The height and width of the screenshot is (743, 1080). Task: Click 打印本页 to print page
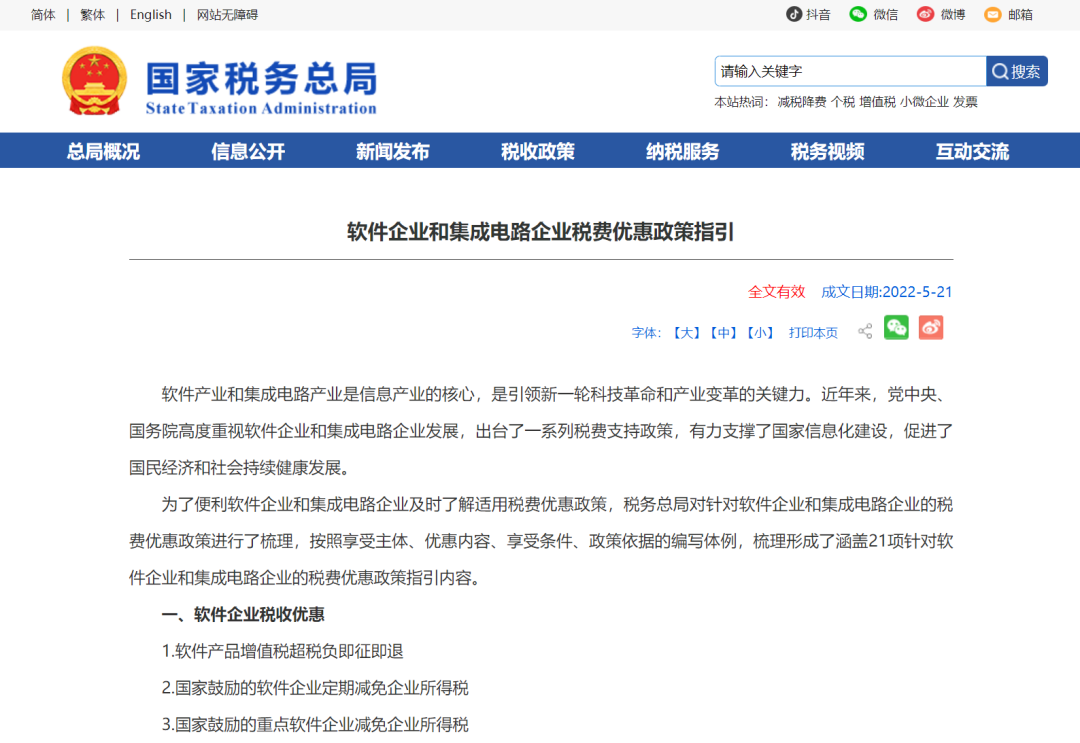point(813,333)
